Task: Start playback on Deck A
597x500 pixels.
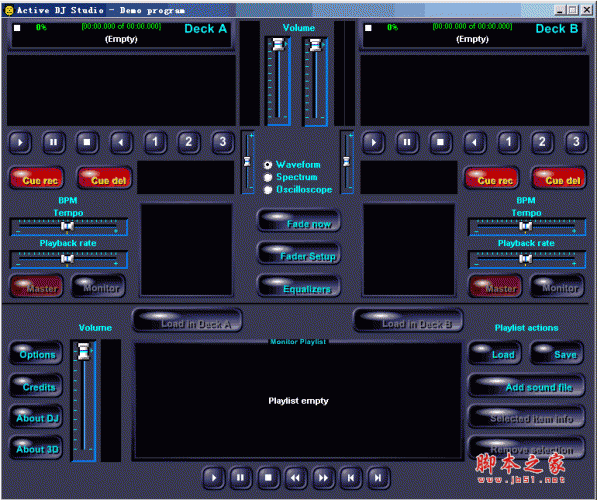Action: point(20,142)
